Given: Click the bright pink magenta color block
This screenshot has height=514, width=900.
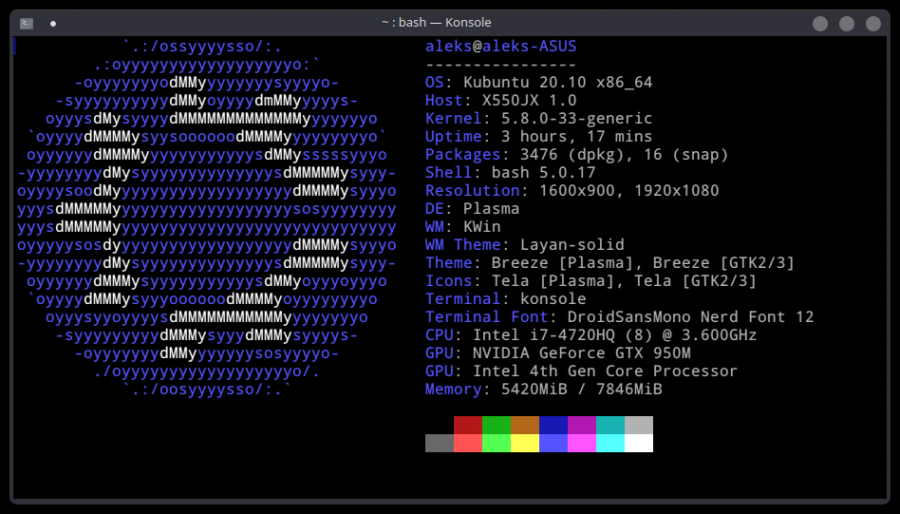Looking at the screenshot, I should click(x=582, y=443).
